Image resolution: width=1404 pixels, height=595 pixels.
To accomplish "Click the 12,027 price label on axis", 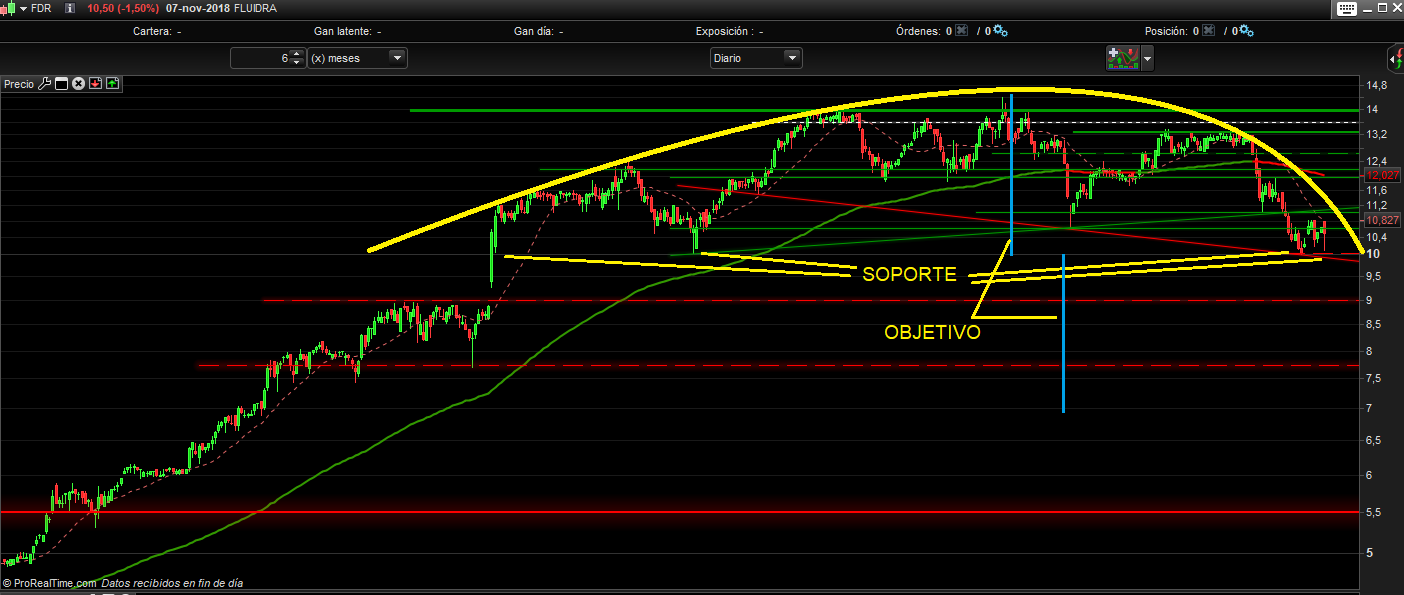I will click(x=1381, y=175).
